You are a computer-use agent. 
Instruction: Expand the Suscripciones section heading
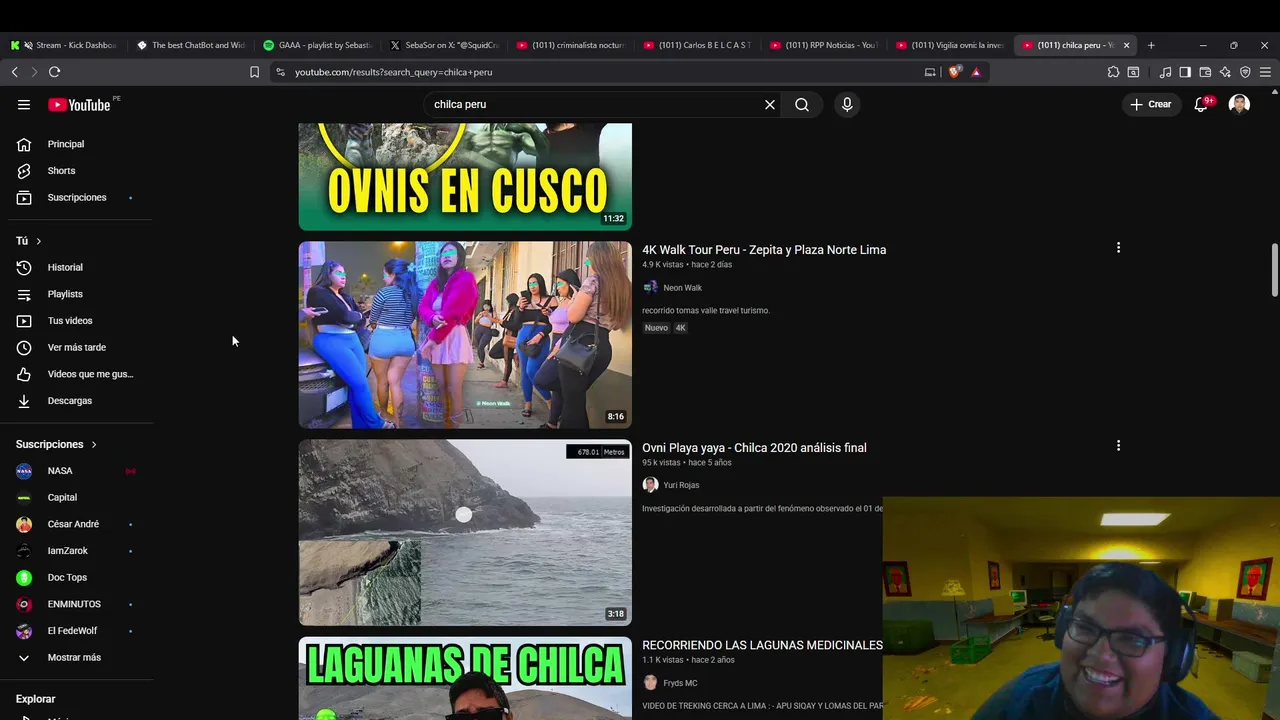(x=56, y=444)
